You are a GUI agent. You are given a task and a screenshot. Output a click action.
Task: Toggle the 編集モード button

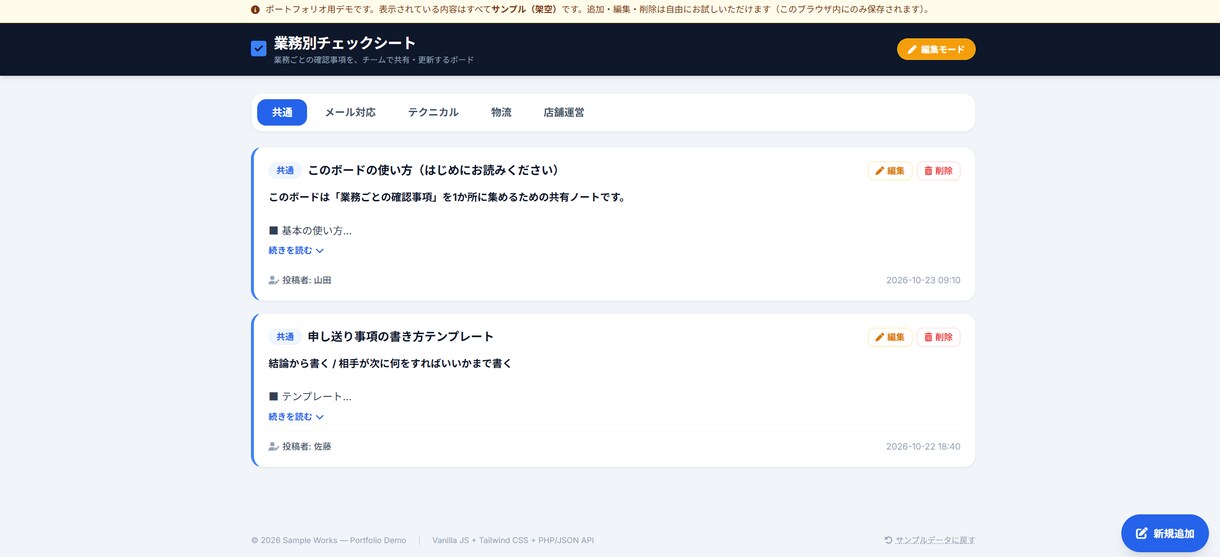pyautogui.click(x=936, y=49)
